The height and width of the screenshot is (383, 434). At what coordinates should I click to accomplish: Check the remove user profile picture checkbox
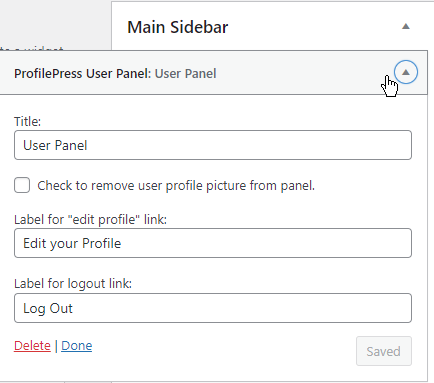coord(22,185)
